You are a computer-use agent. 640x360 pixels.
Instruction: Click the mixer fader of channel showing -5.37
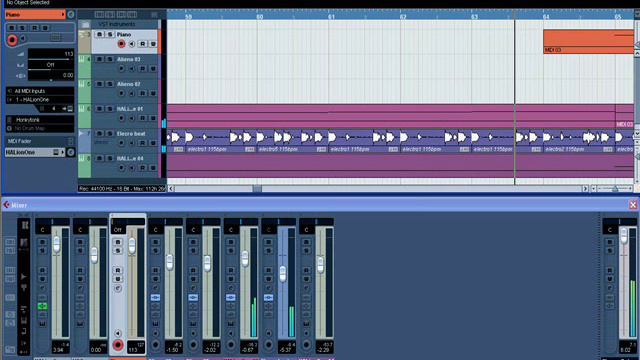[x=282, y=273]
